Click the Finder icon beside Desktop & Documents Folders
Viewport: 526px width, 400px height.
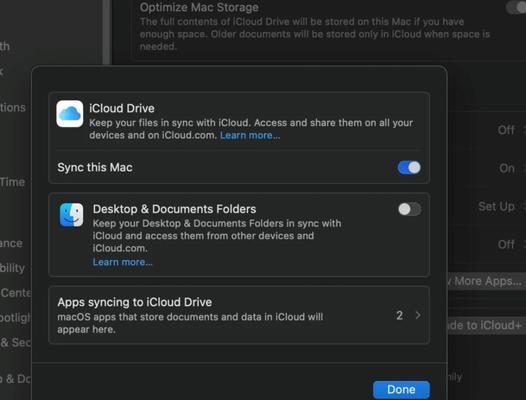[x=71, y=215]
